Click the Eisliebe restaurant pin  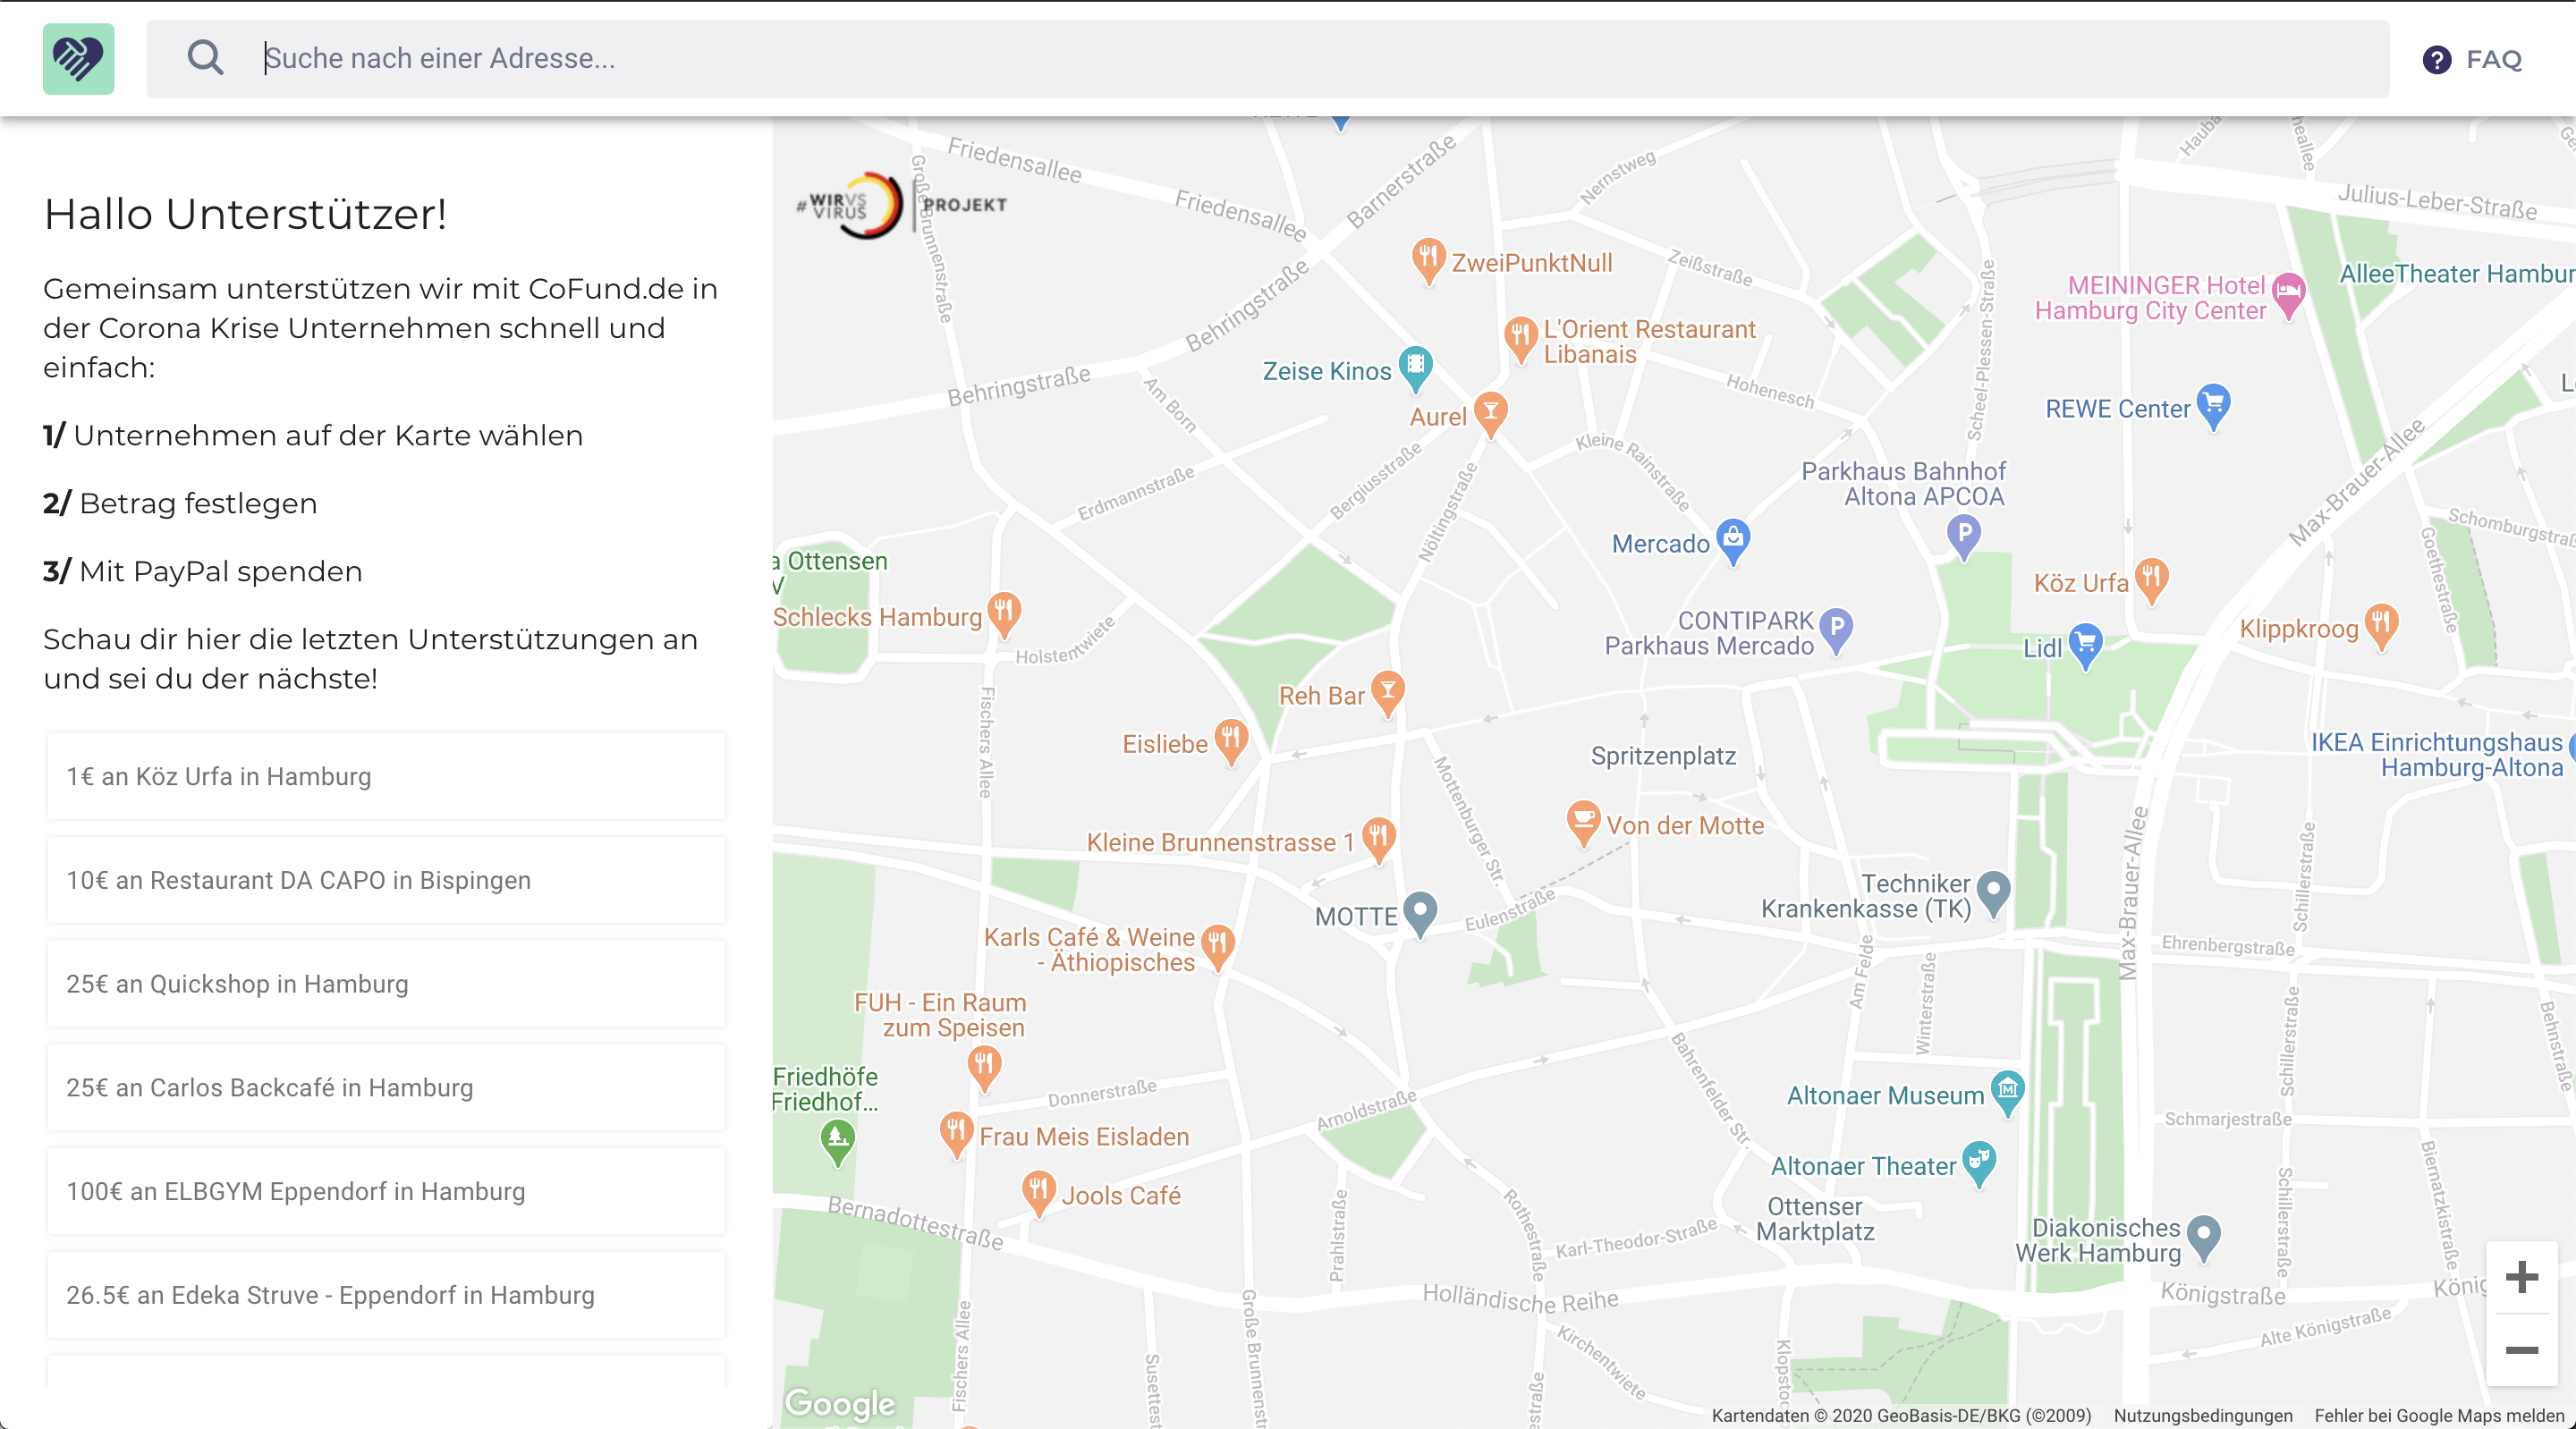pos(1230,740)
